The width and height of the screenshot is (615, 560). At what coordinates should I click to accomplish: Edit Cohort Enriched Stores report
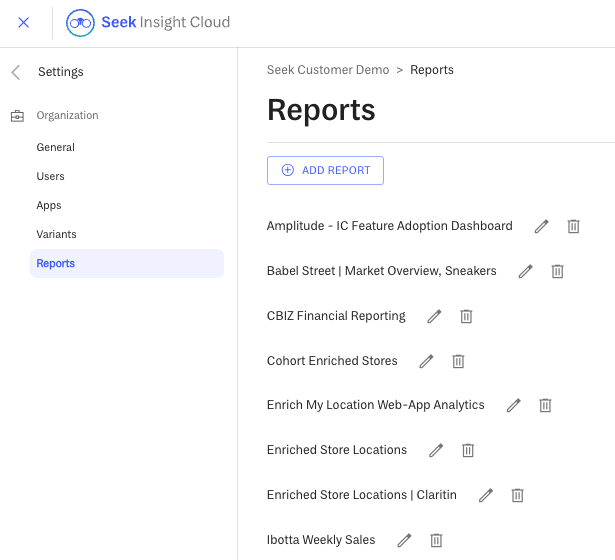click(426, 362)
